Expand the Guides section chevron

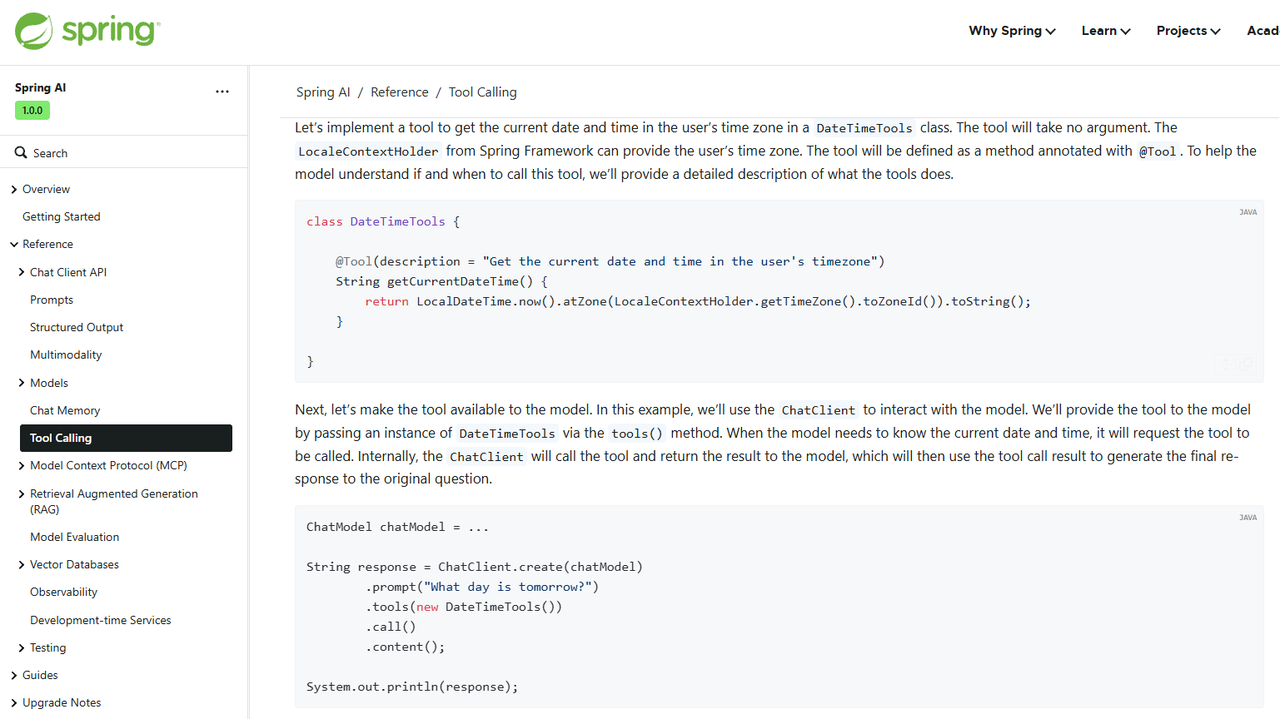(x=14, y=675)
